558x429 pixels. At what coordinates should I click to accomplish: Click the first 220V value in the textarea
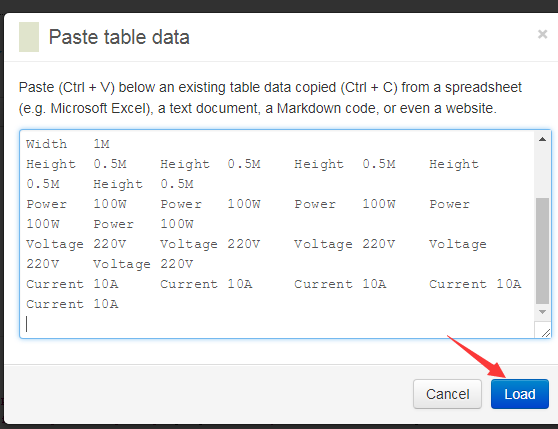tap(110, 244)
